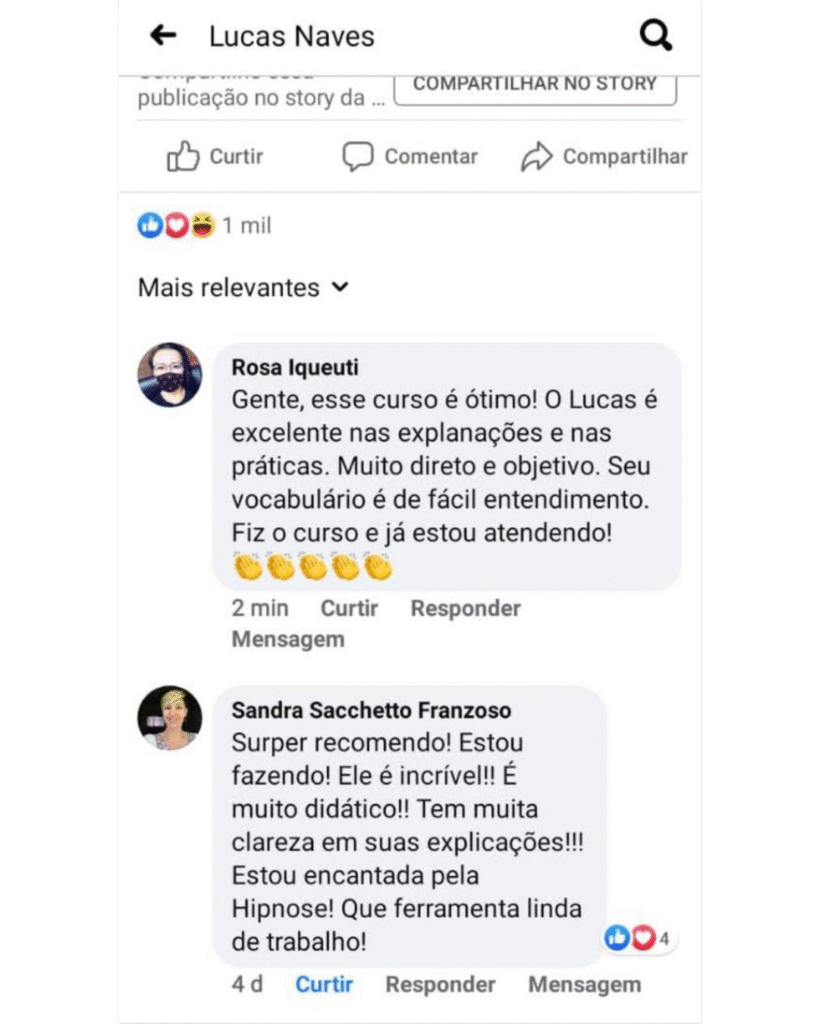Reply to Sandra Sacchetto Franzoso's comment
The height and width of the screenshot is (1024, 819).
point(440,984)
